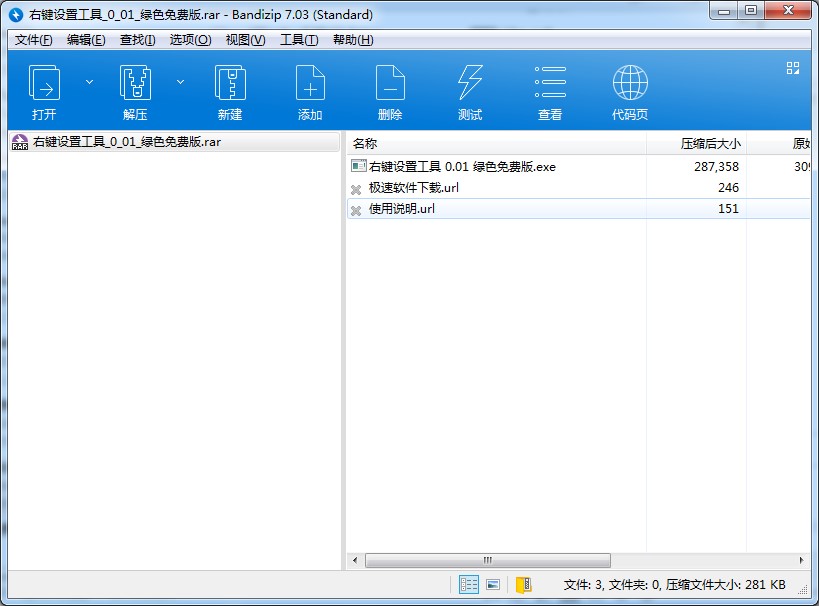Click the icon beside 使用说明.url
Viewport: 819px width, 606px height.
point(356,210)
